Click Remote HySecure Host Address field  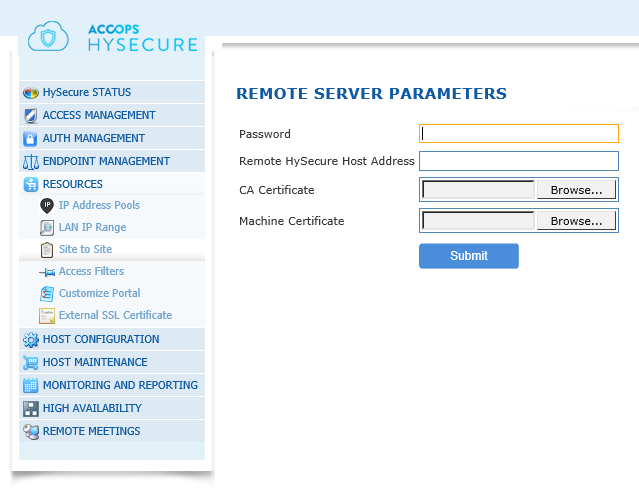tap(519, 161)
